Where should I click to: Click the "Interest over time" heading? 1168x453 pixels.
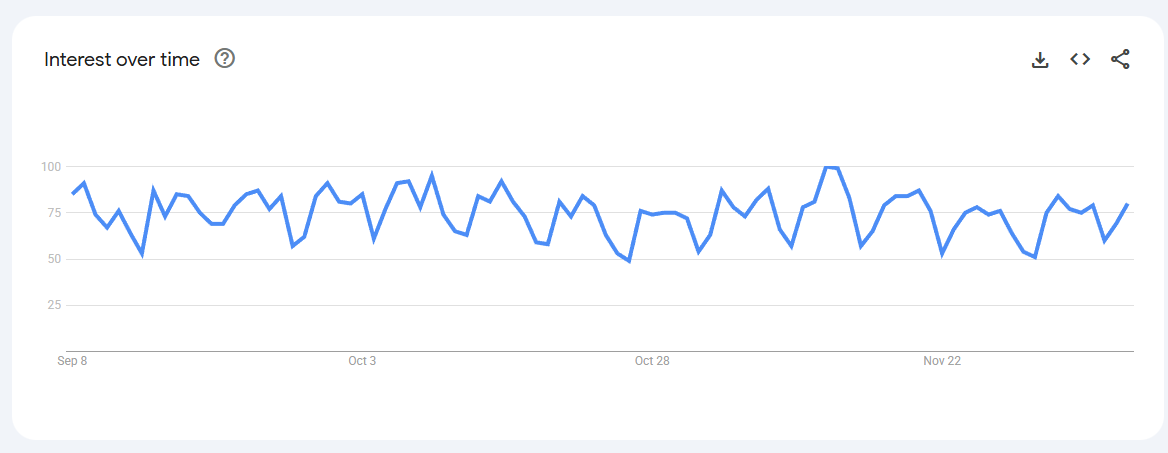tap(122, 60)
